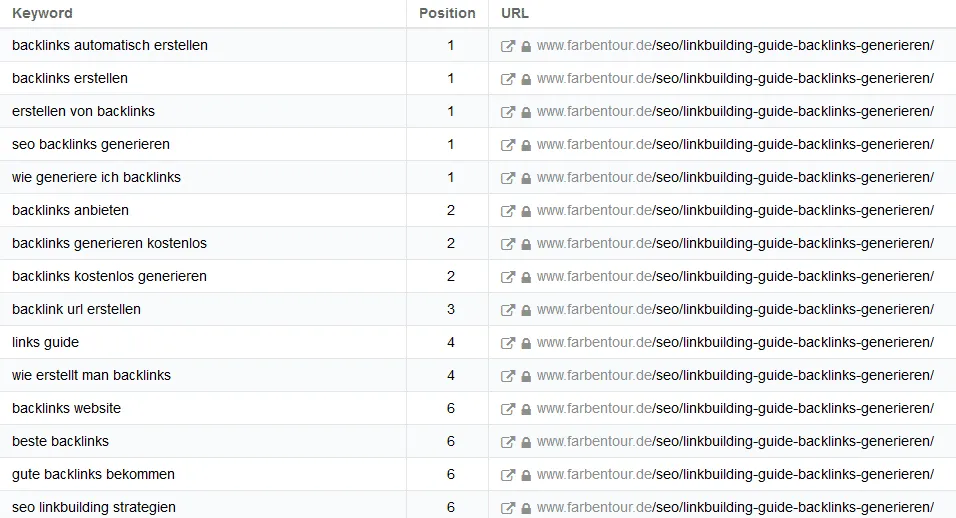Open farbentour URL in 'gute backlinks bekommen' row

tap(735, 474)
